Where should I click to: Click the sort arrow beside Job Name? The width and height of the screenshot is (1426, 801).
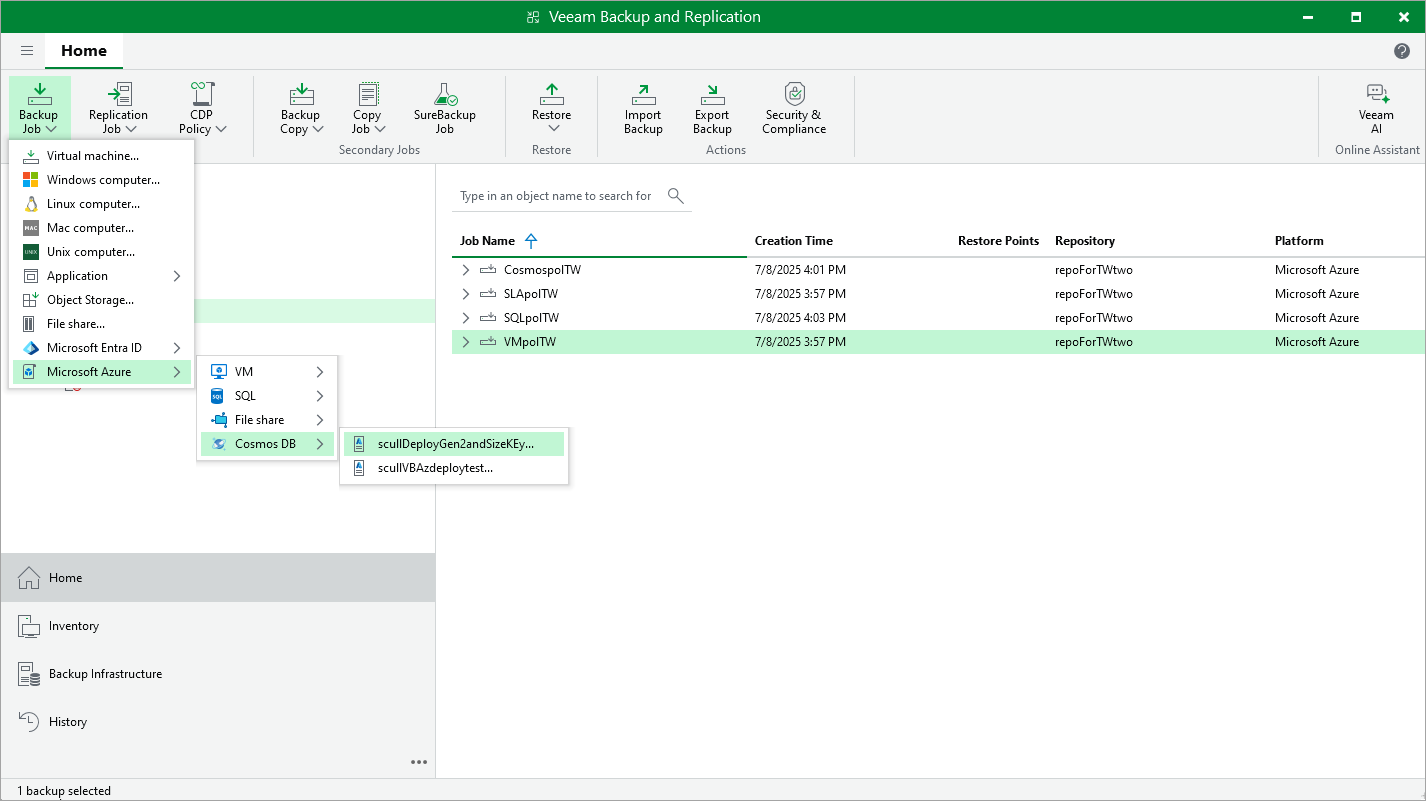coord(531,240)
